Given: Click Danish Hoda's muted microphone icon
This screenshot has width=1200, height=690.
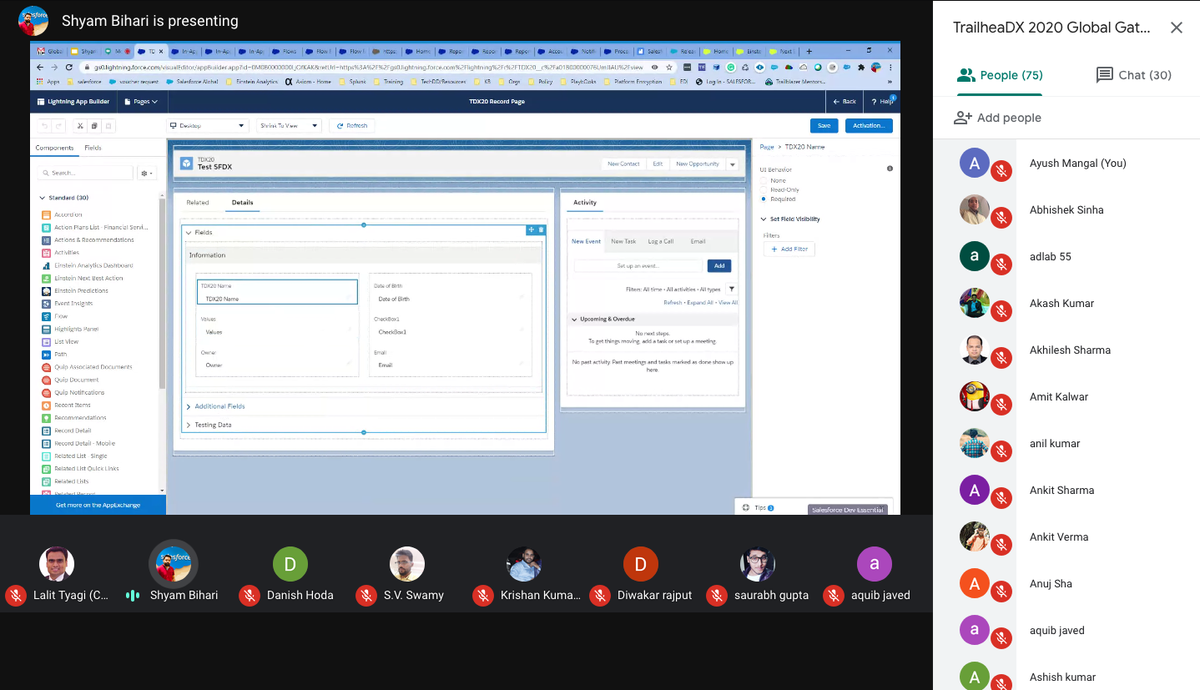Looking at the screenshot, I should click(x=250, y=596).
